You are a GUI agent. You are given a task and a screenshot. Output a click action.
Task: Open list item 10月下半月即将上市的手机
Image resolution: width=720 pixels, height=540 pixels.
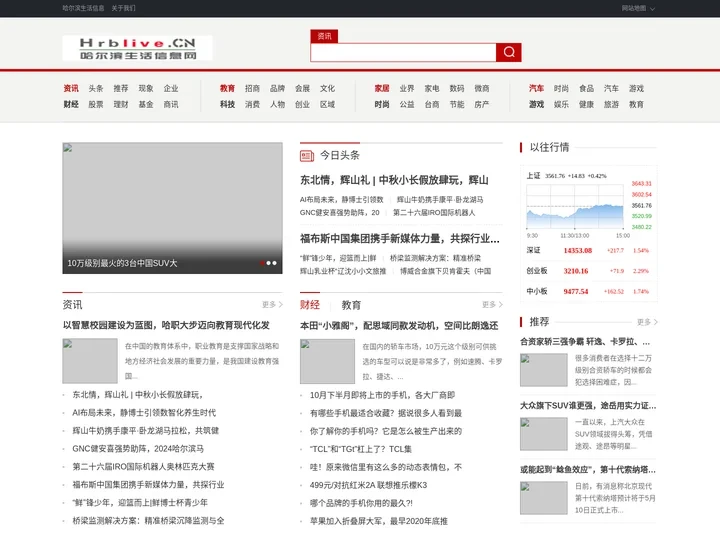tap(382, 395)
